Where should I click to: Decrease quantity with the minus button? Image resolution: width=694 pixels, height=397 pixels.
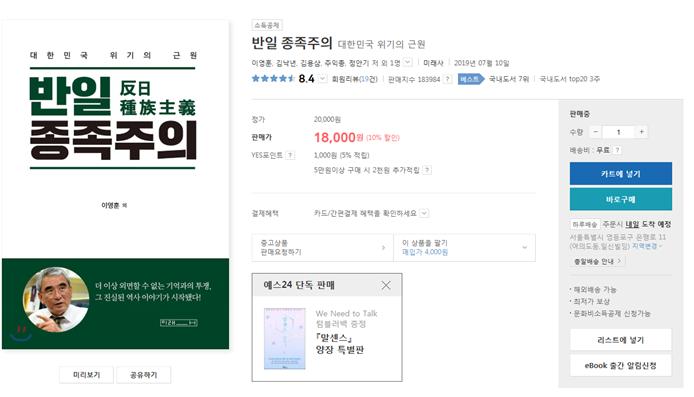pyautogui.click(x=596, y=132)
